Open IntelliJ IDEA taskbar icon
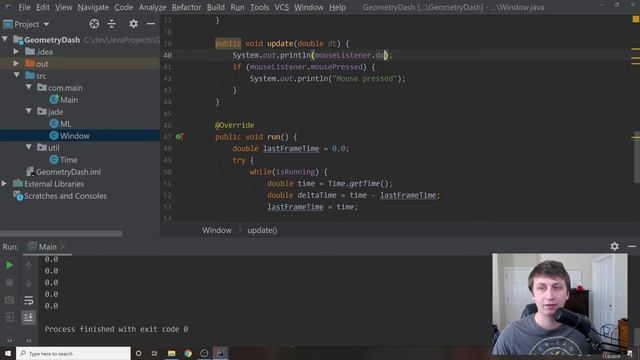The width and height of the screenshot is (640, 360). tap(220, 353)
